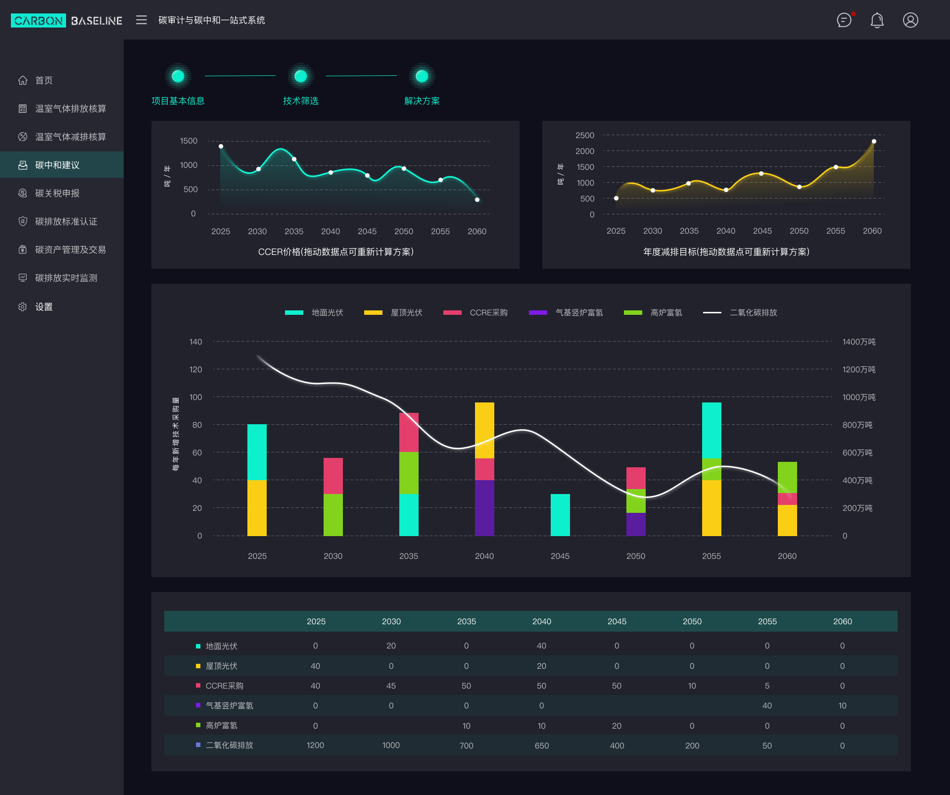This screenshot has width=950, height=795.
Task: Select 2040 data point on CCER价格 chart
Action: (x=330, y=173)
